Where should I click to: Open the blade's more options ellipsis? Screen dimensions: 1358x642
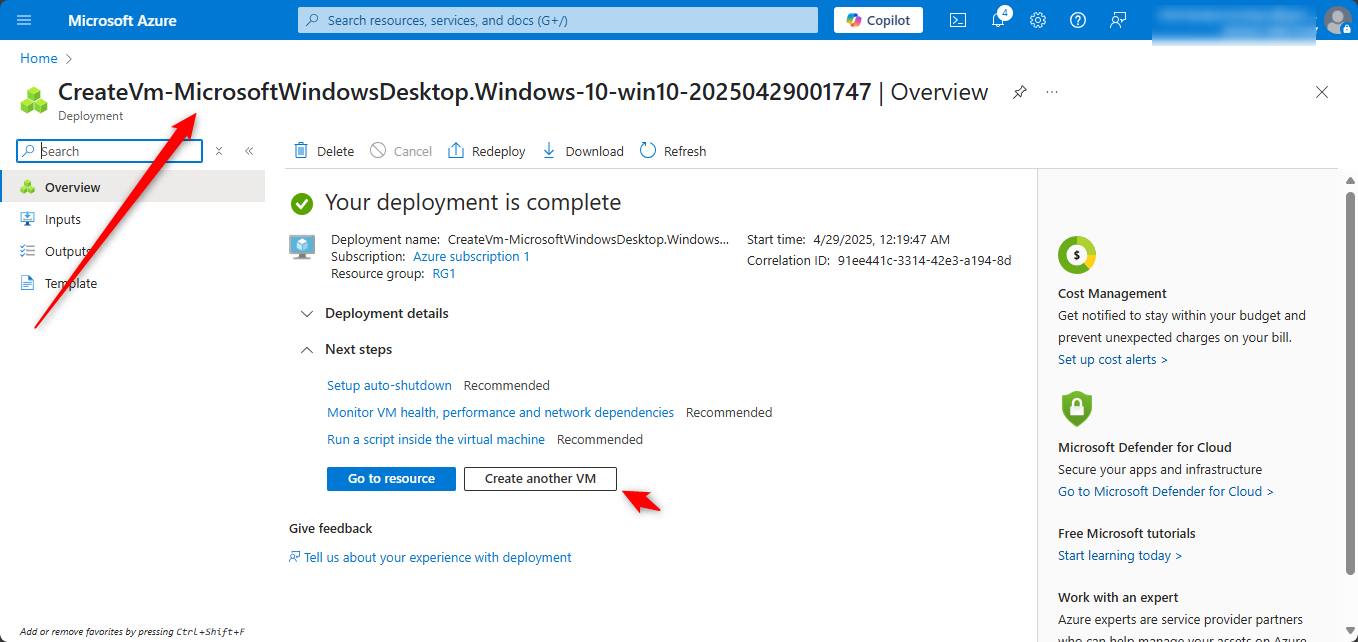coord(1052,92)
